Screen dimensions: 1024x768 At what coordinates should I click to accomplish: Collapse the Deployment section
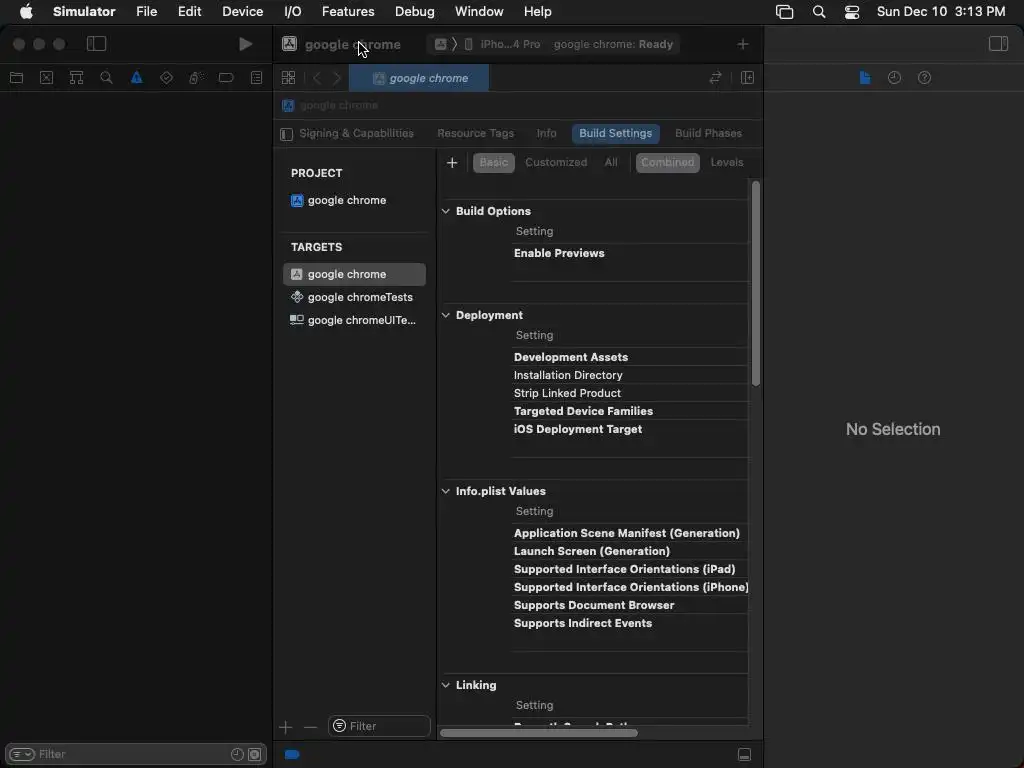pyautogui.click(x=445, y=315)
